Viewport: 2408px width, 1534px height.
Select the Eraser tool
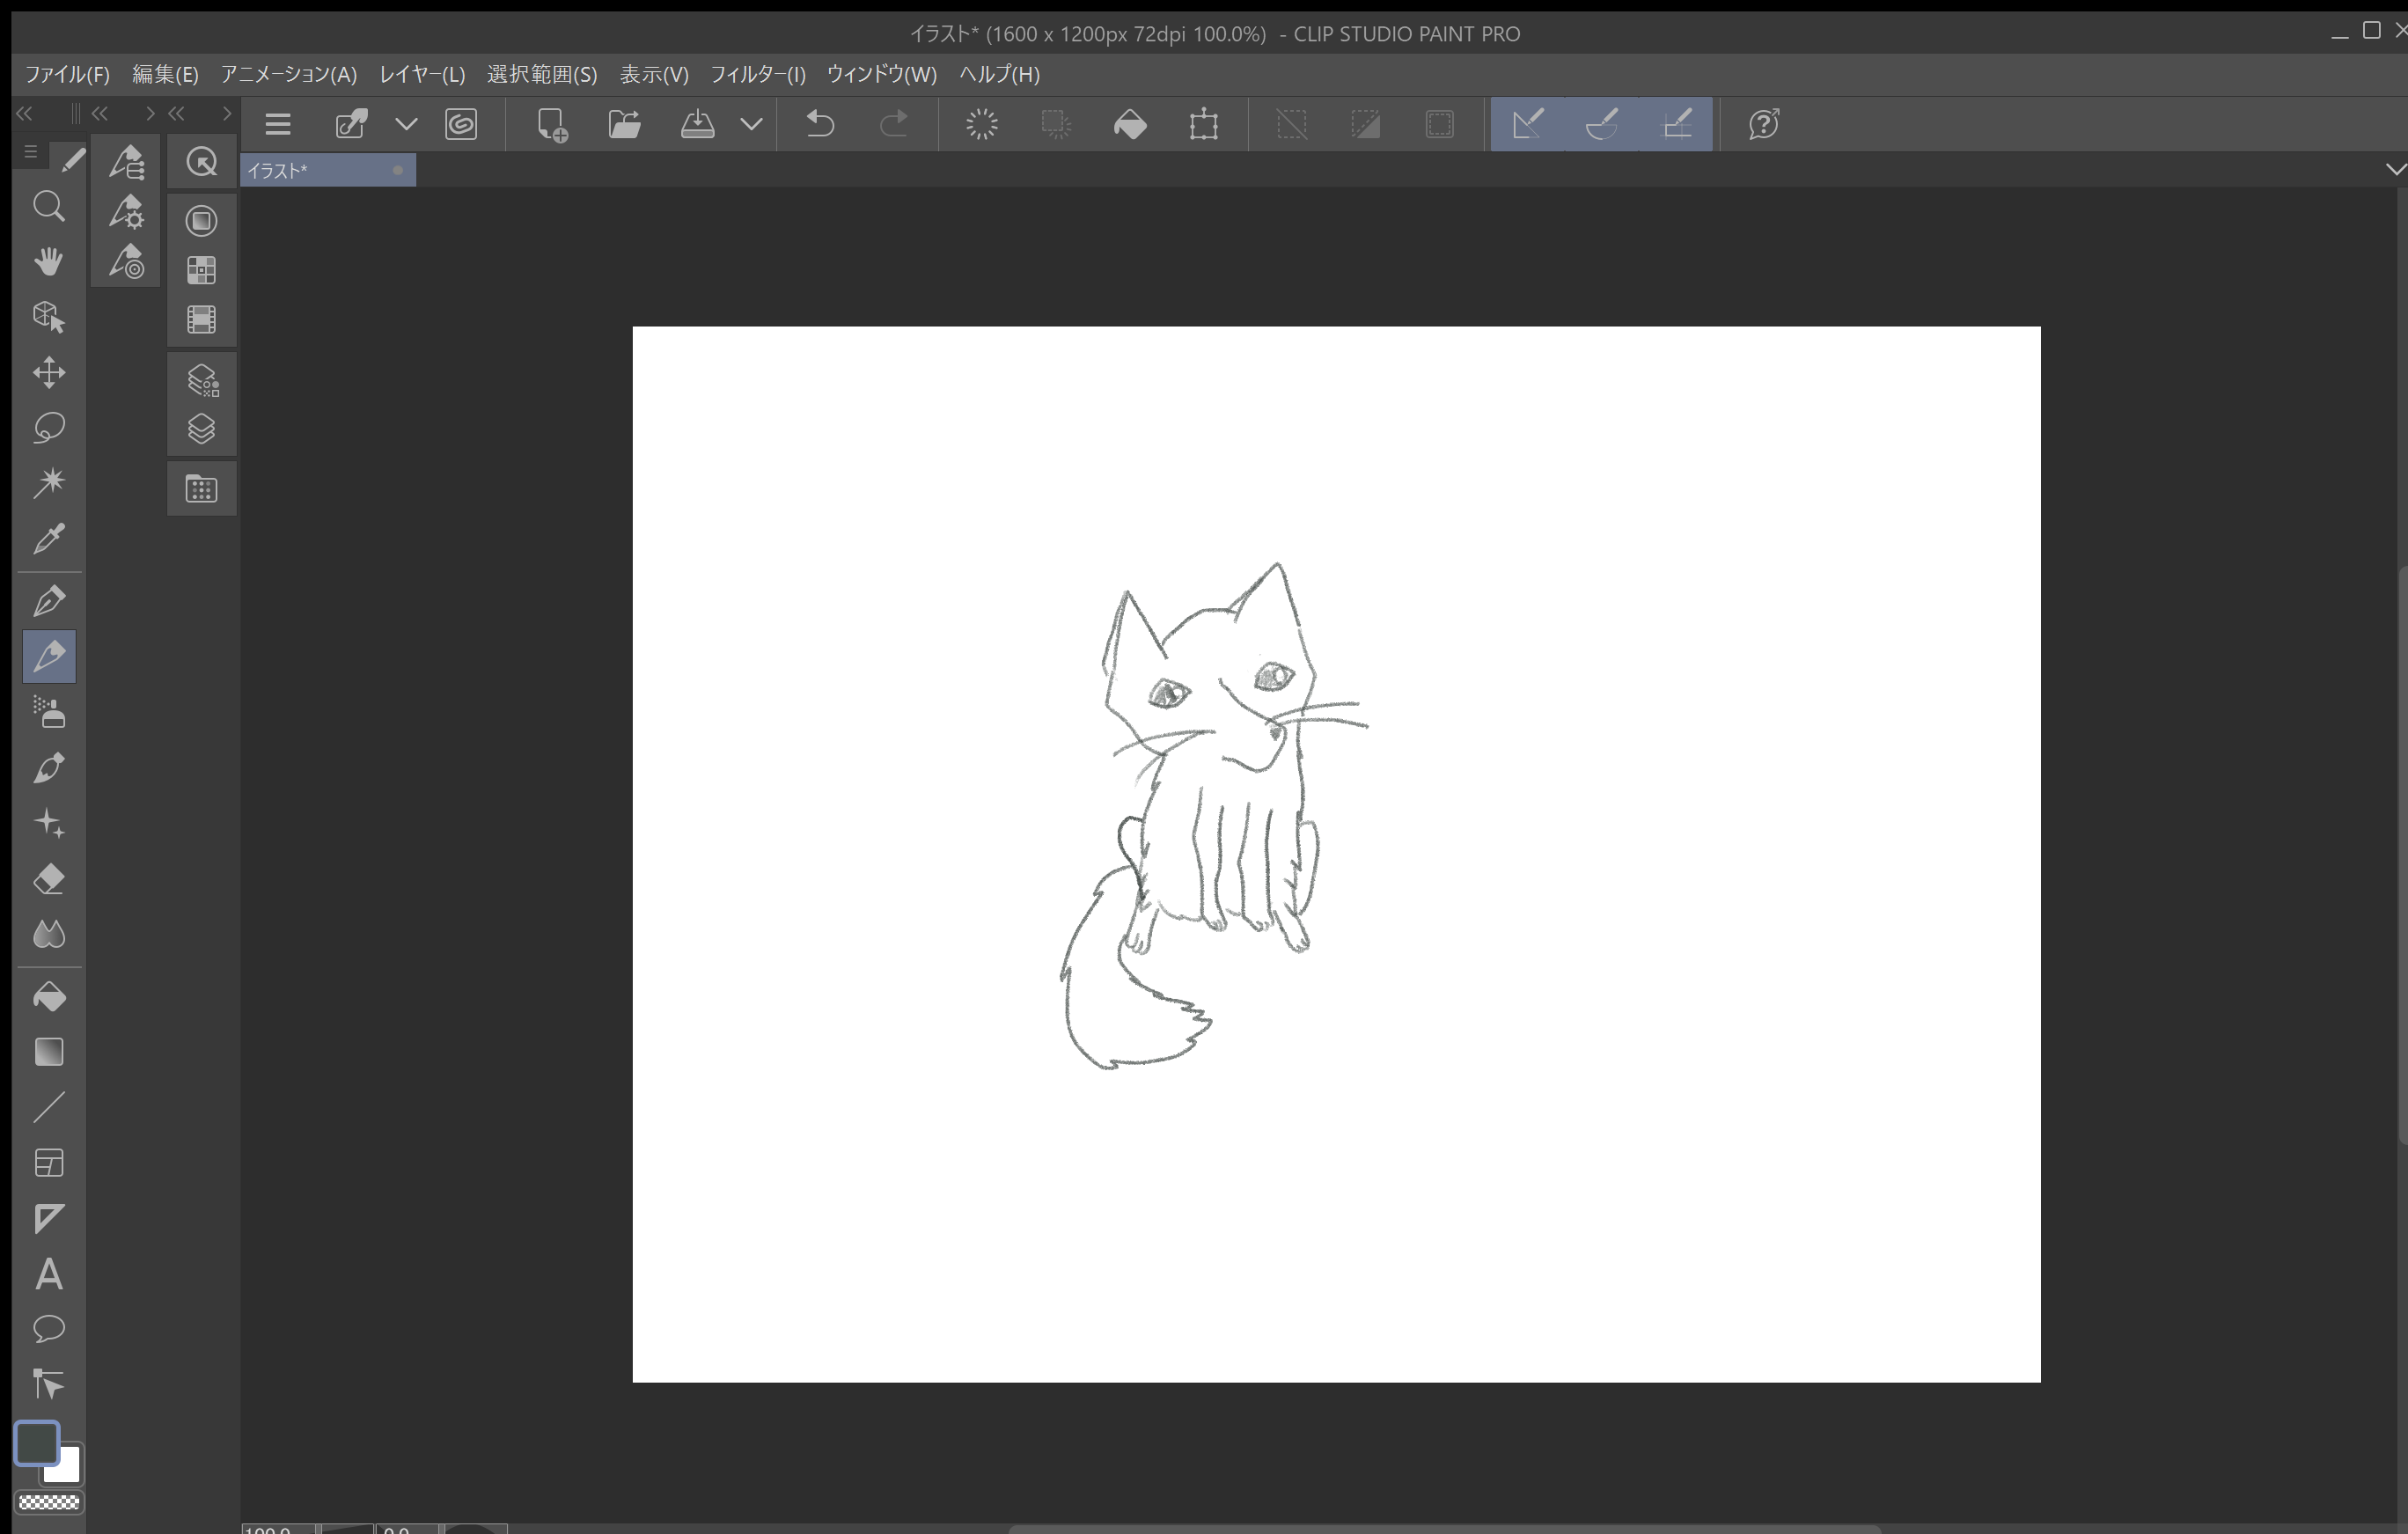[49, 879]
